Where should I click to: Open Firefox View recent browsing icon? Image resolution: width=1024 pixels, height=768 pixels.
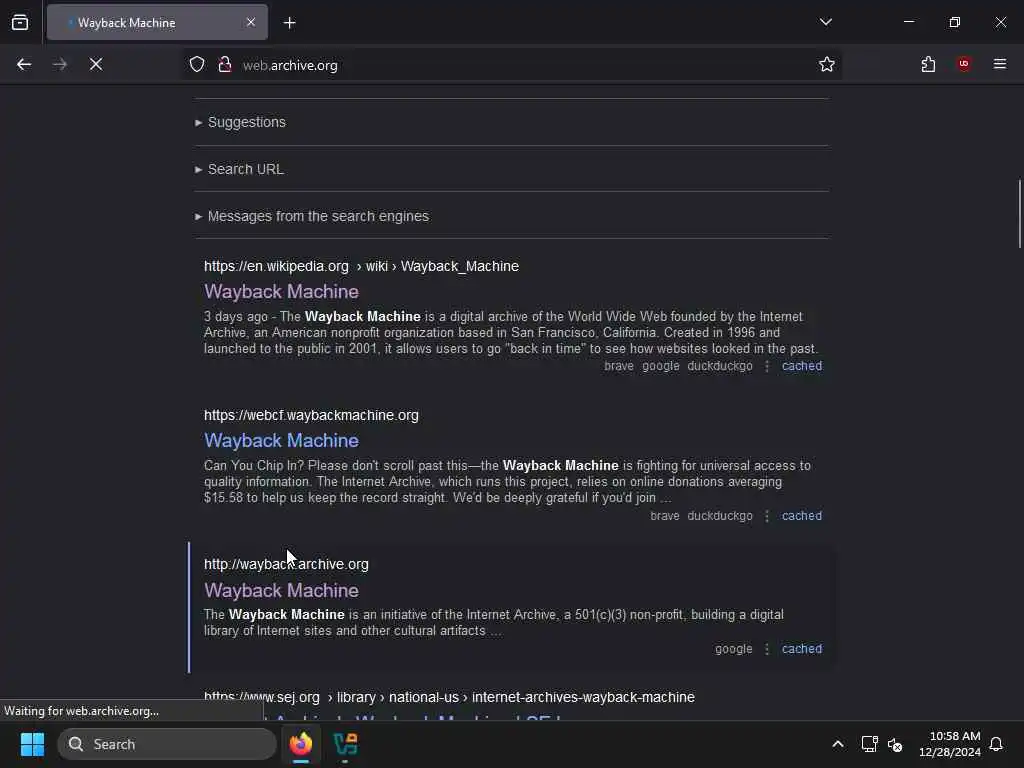(20, 22)
